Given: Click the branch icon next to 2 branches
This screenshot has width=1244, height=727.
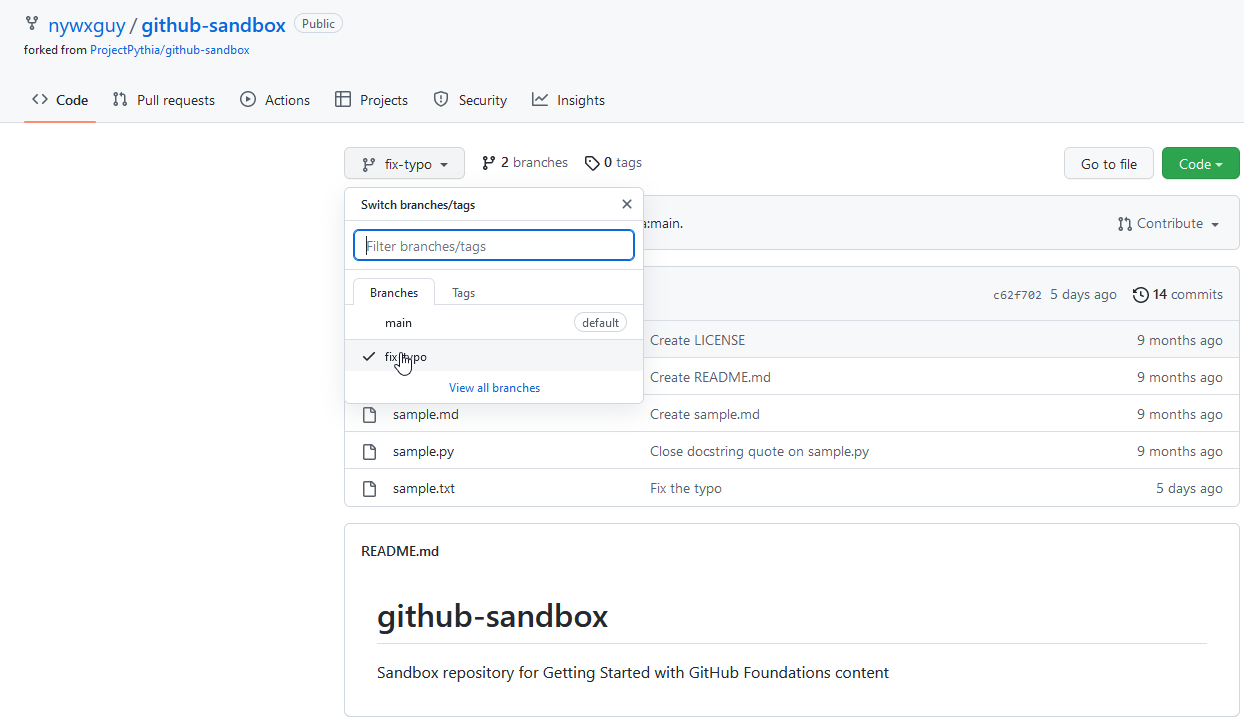Looking at the screenshot, I should (x=489, y=163).
